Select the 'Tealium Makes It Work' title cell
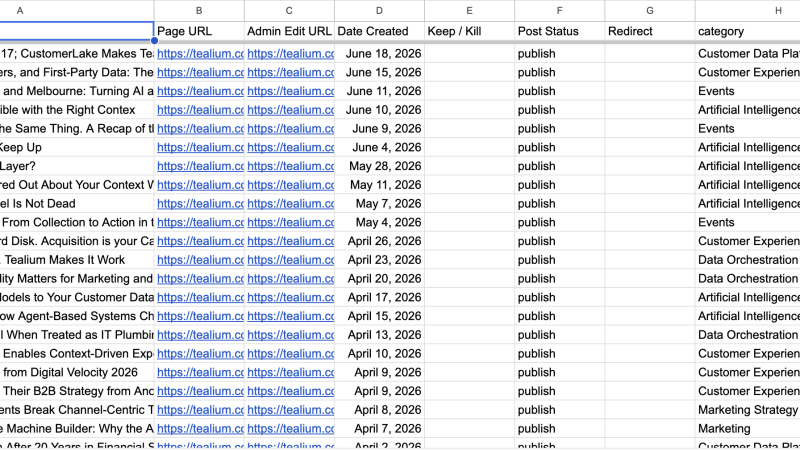 [x=77, y=260]
